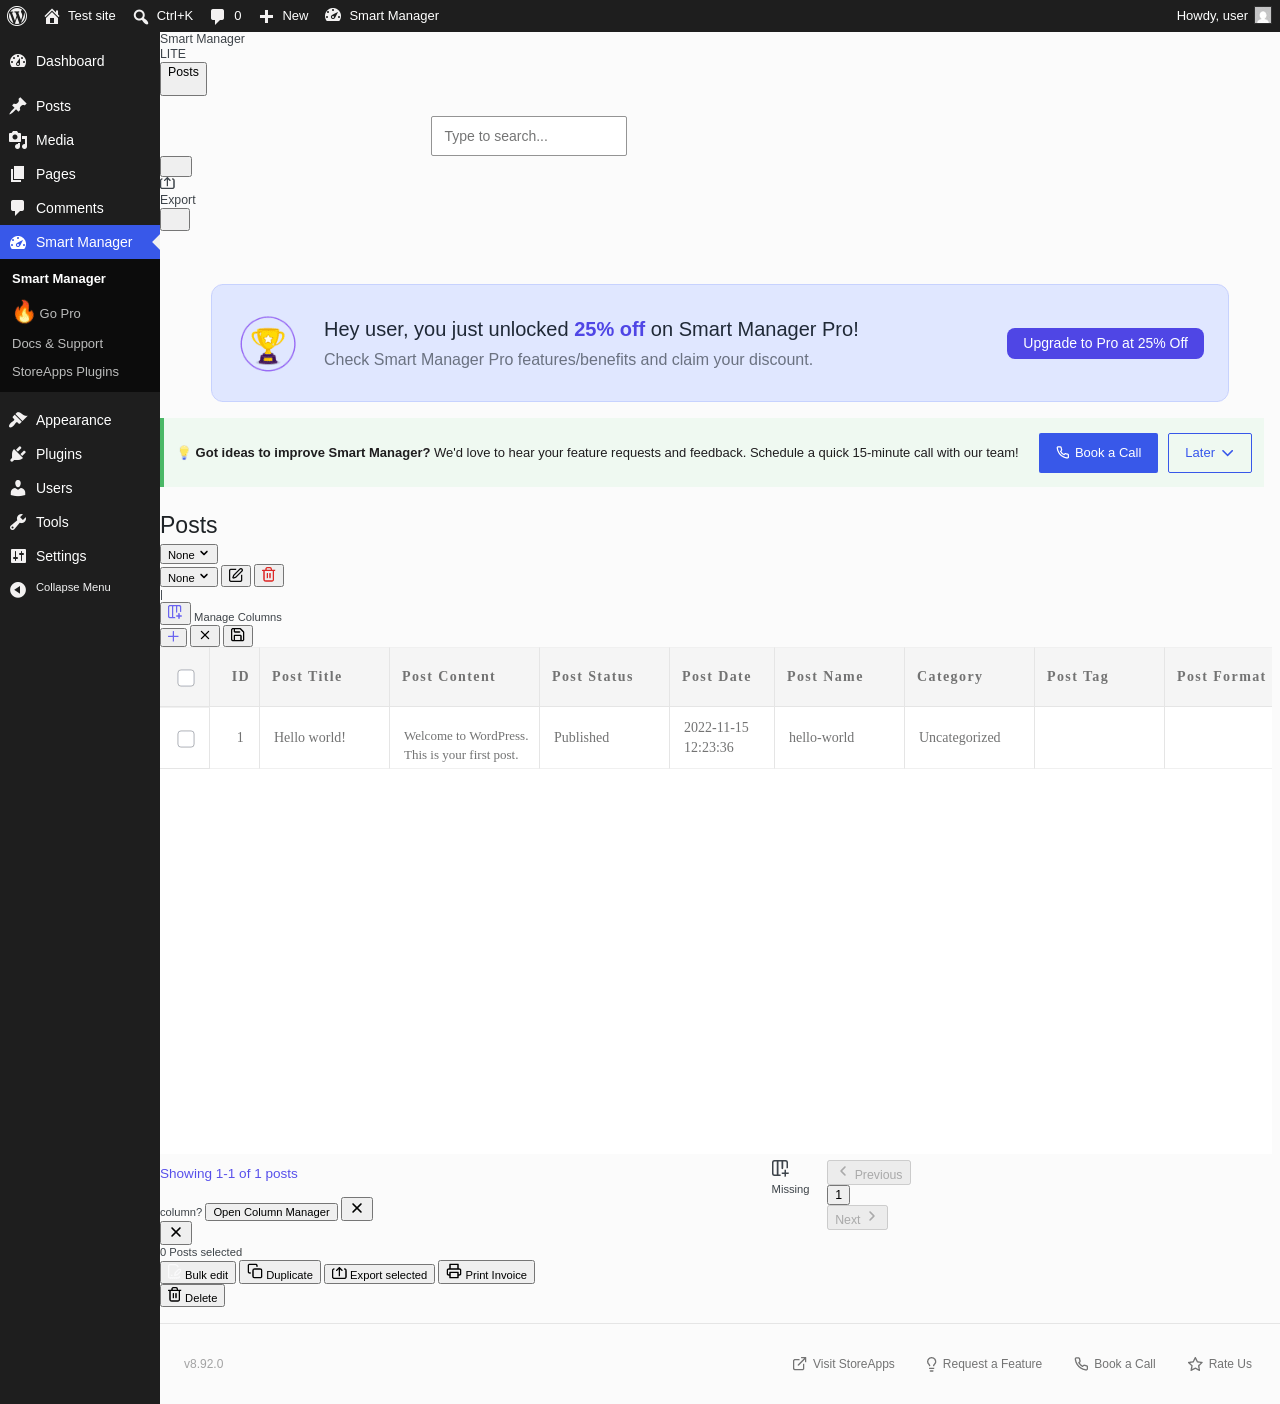The image size is (1280, 1404).
Task: Click the Bulk edit button
Action: [x=198, y=1273]
